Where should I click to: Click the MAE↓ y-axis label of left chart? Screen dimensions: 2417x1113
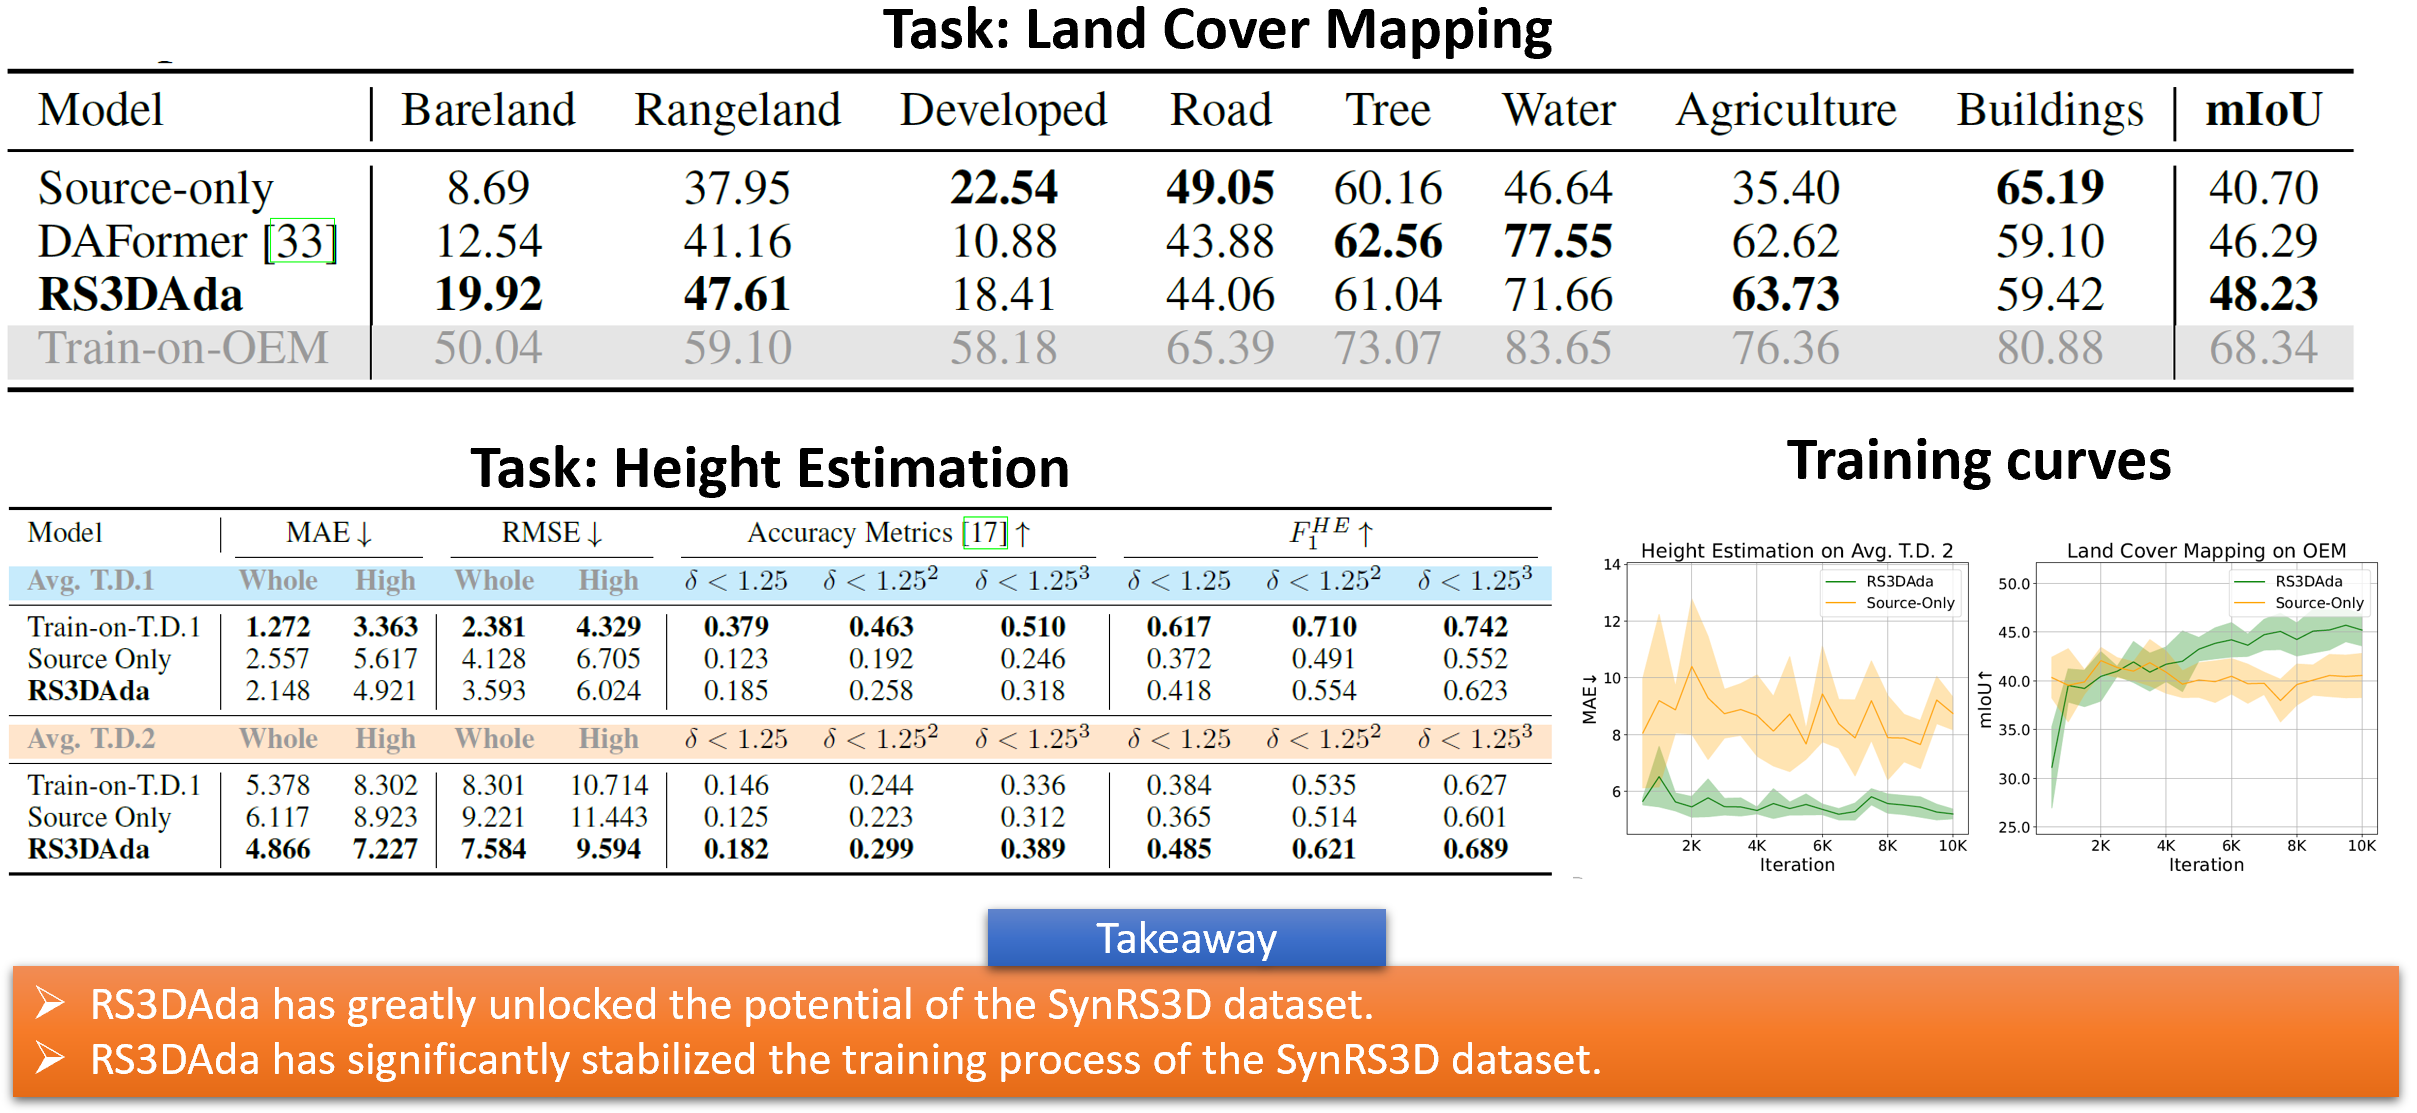tap(1589, 699)
